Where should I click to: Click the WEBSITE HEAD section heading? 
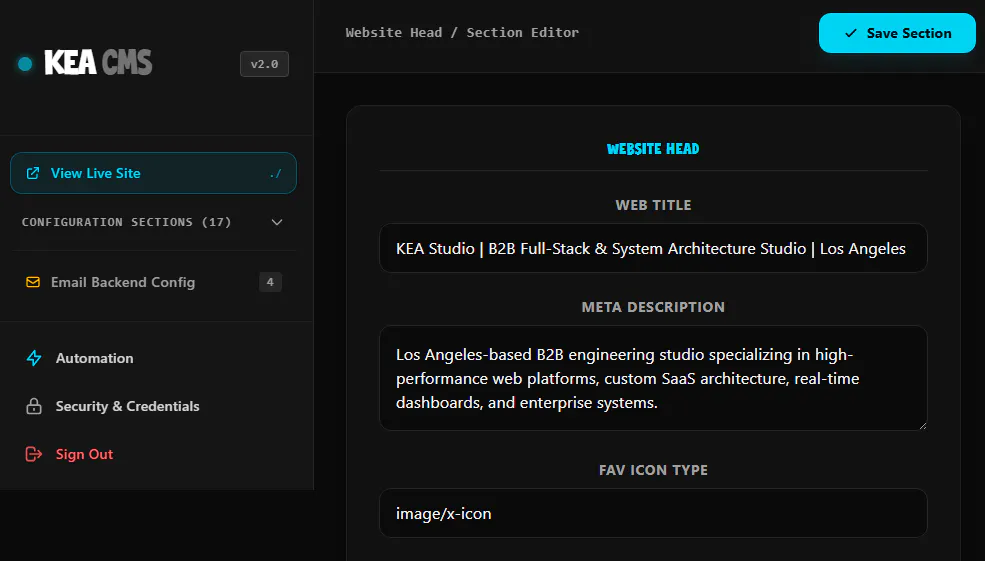[x=653, y=149]
